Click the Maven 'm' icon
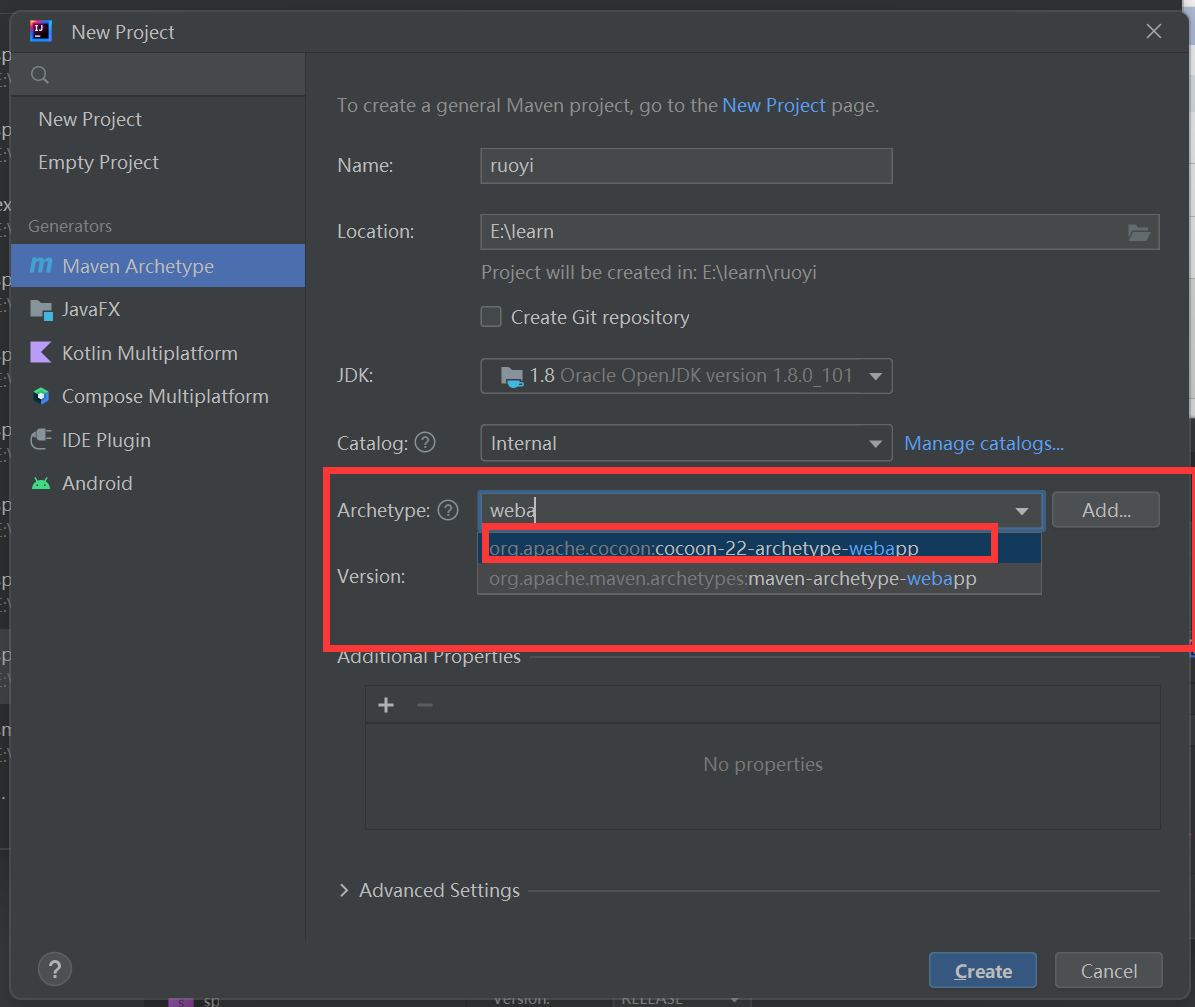Image resolution: width=1195 pixels, height=1007 pixels. tap(41, 265)
